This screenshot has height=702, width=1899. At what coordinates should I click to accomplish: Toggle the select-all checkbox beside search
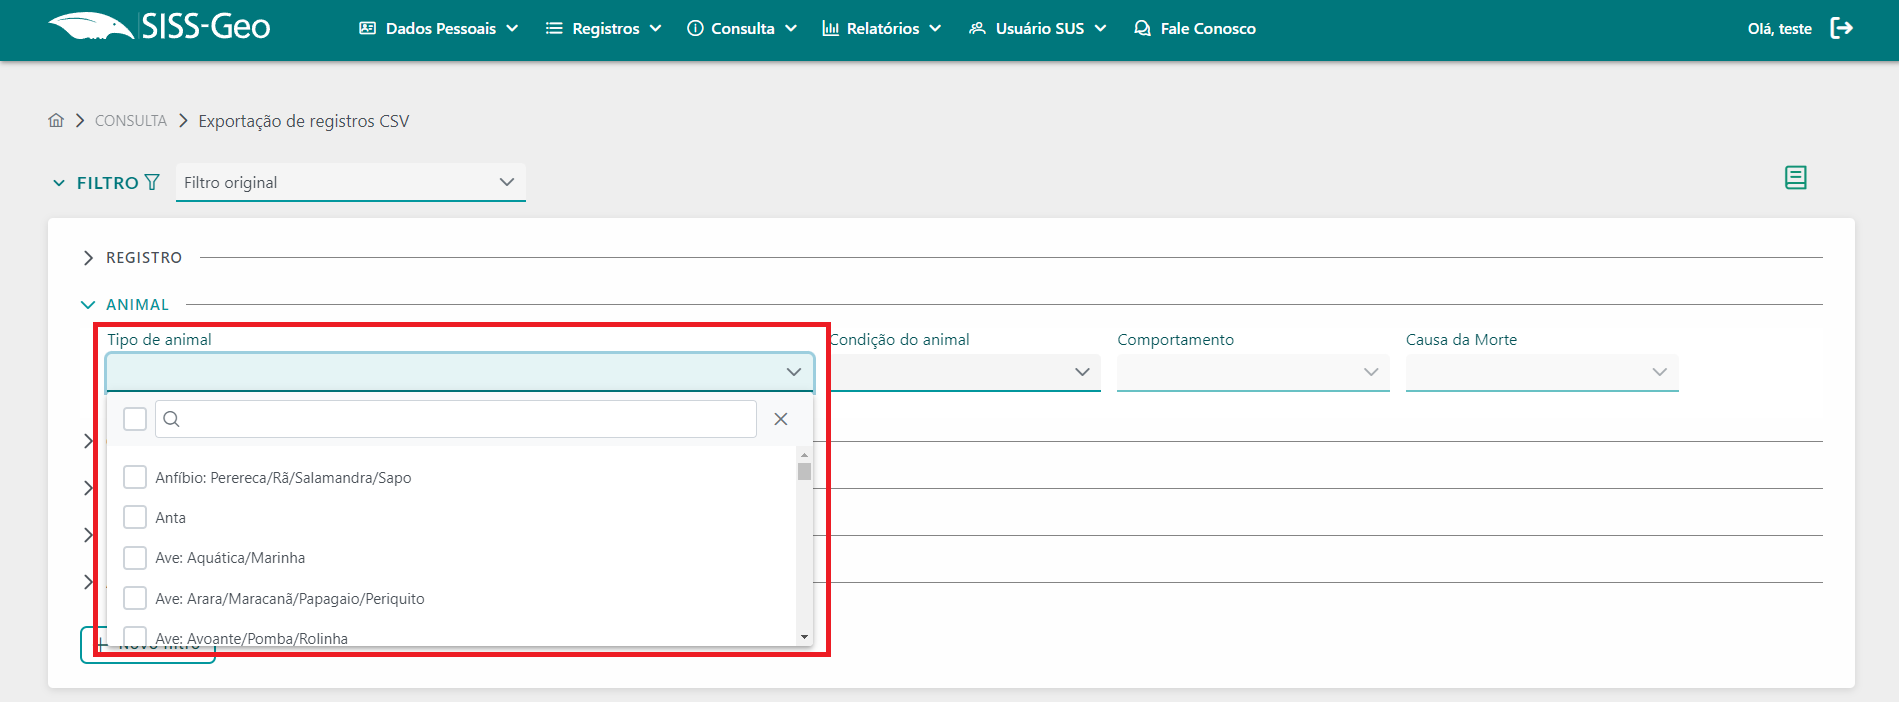coord(135,419)
